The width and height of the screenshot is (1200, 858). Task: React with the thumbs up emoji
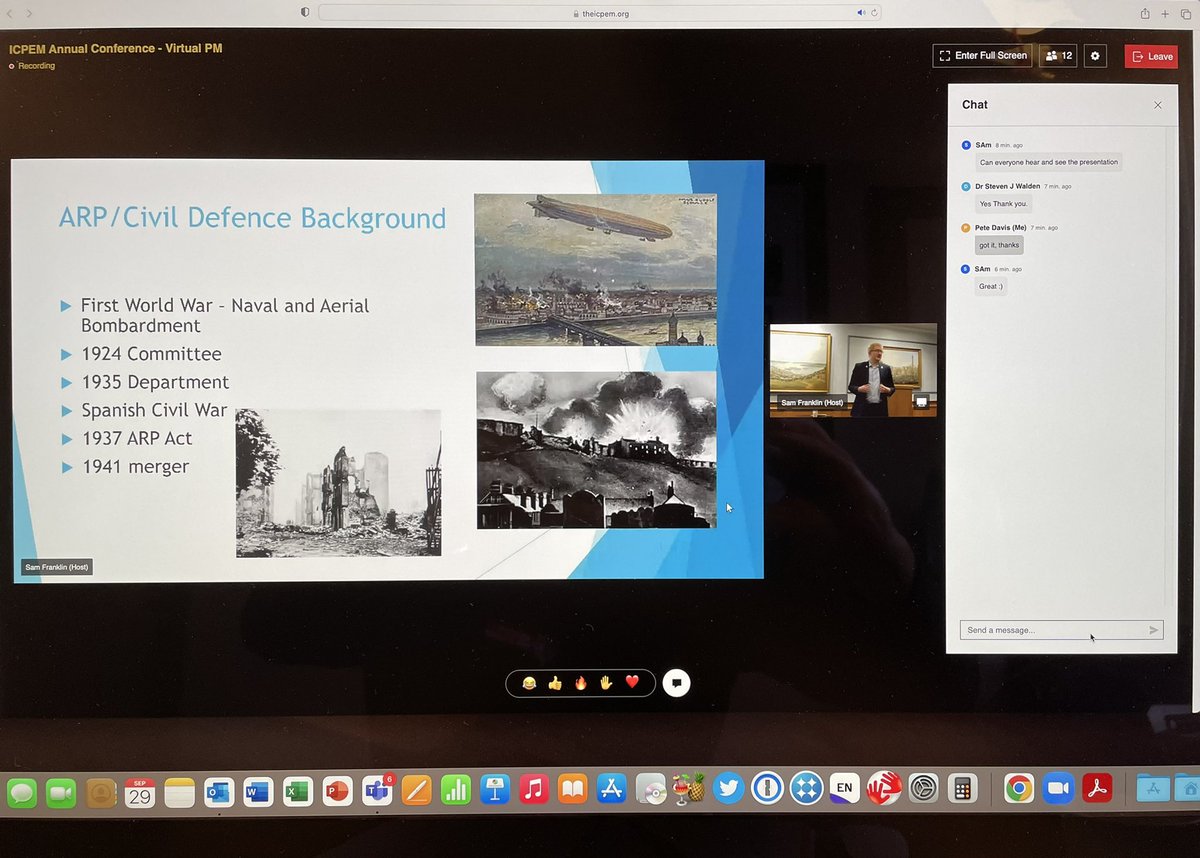coord(554,683)
